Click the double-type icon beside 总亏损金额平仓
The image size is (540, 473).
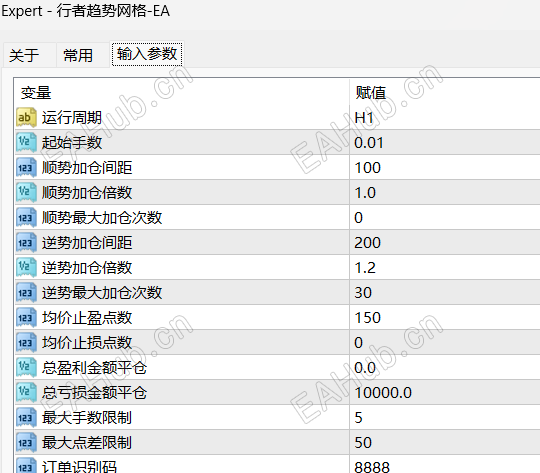tap(26, 392)
